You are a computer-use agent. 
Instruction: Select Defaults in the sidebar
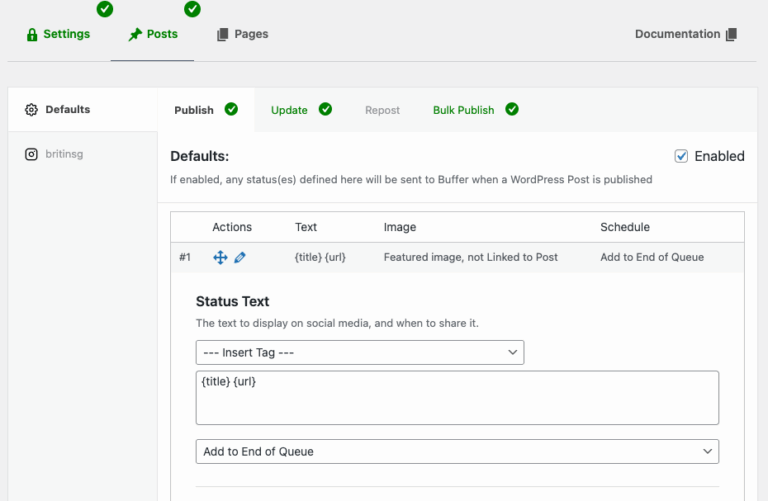point(82,109)
